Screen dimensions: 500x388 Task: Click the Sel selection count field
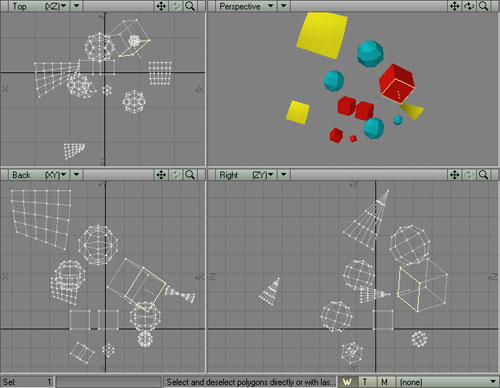pos(27,382)
